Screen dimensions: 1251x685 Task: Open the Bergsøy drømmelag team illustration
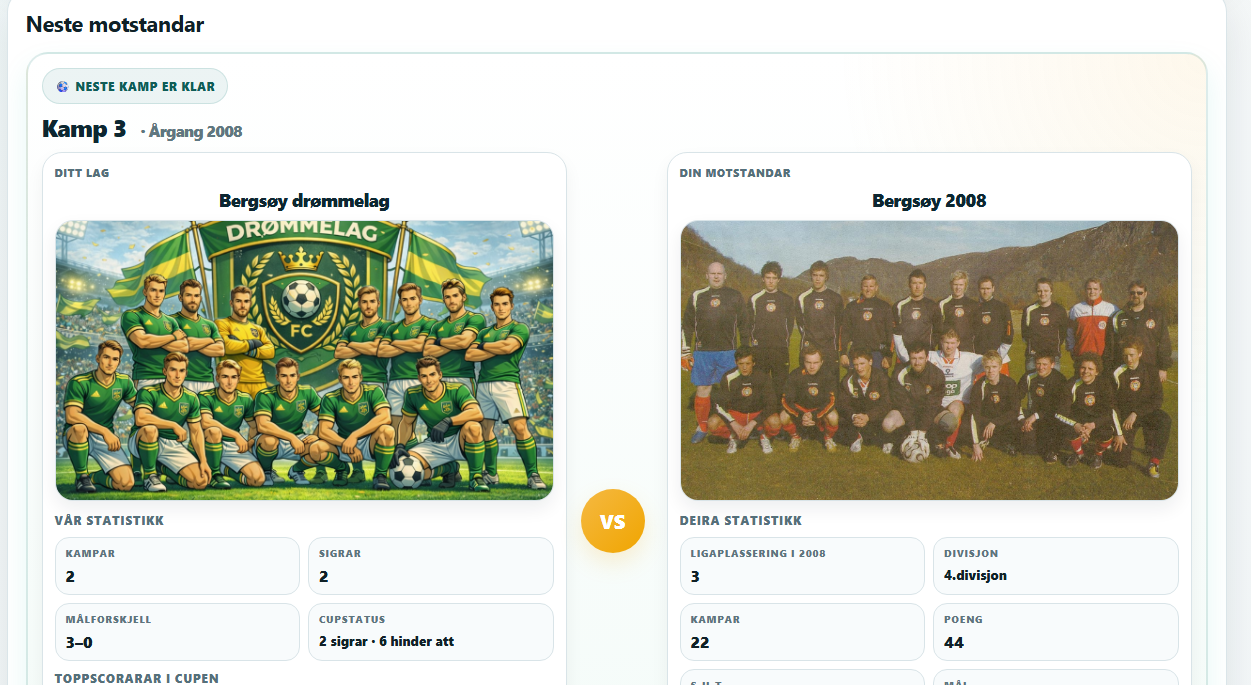(304, 360)
